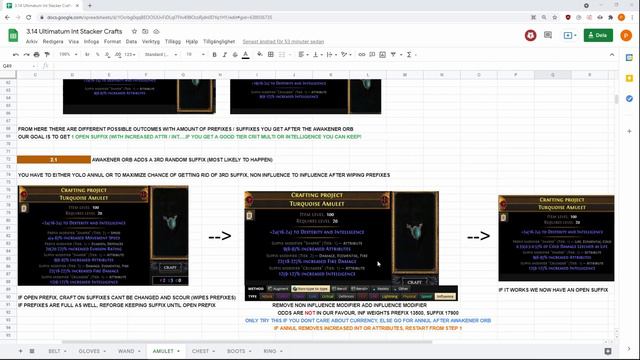Click the green Dela share button
Image resolution: width=640 pixels, height=360 pixels.
598,35
